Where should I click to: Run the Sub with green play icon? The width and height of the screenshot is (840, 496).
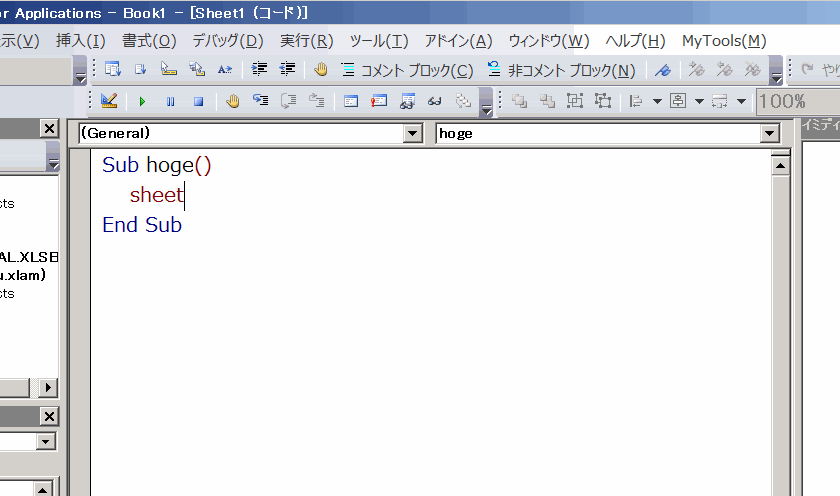(x=142, y=101)
